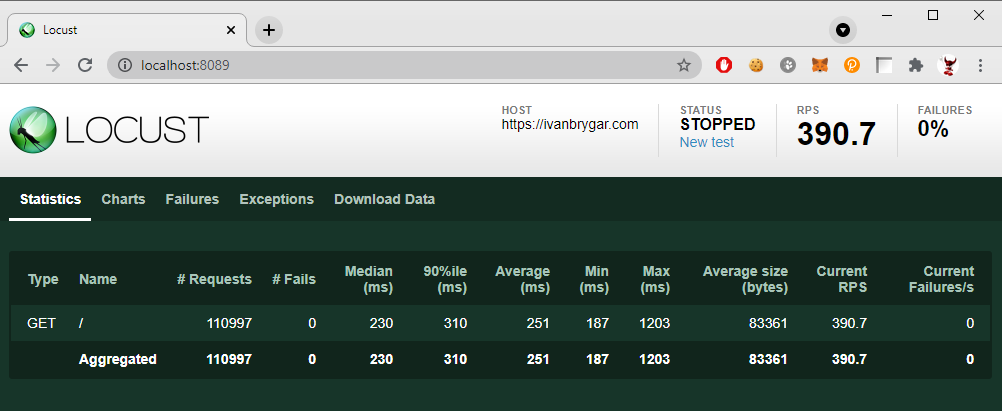This screenshot has height=411, width=1002.
Task: Open a new browser tab
Action: tap(269, 30)
